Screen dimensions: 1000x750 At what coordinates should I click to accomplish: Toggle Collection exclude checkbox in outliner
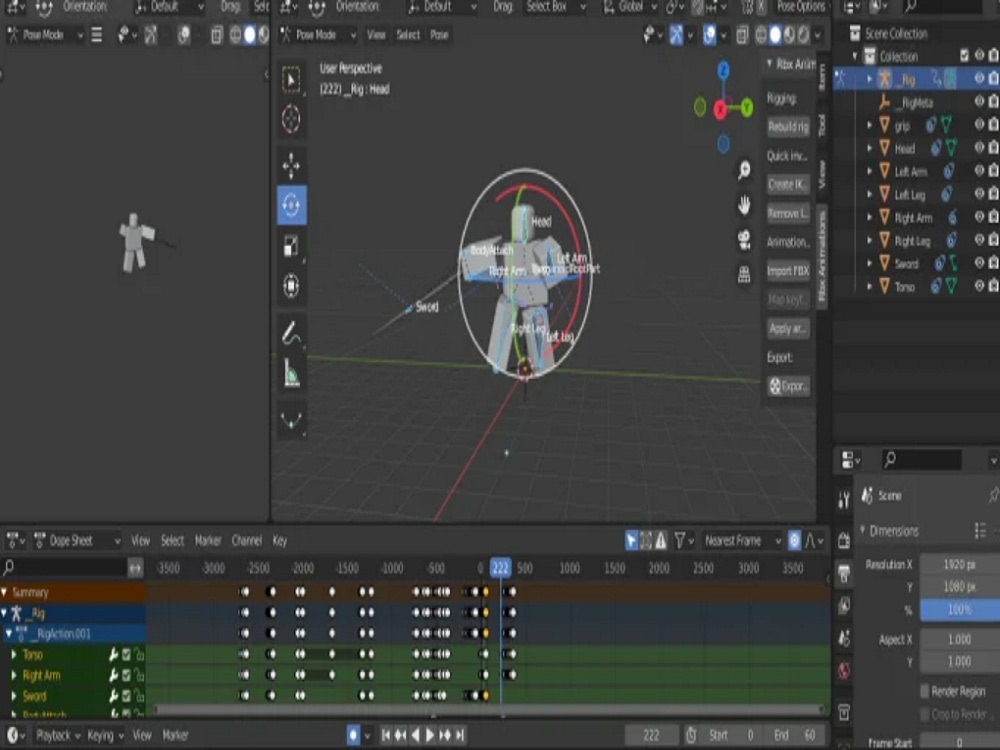pyautogui.click(x=964, y=55)
